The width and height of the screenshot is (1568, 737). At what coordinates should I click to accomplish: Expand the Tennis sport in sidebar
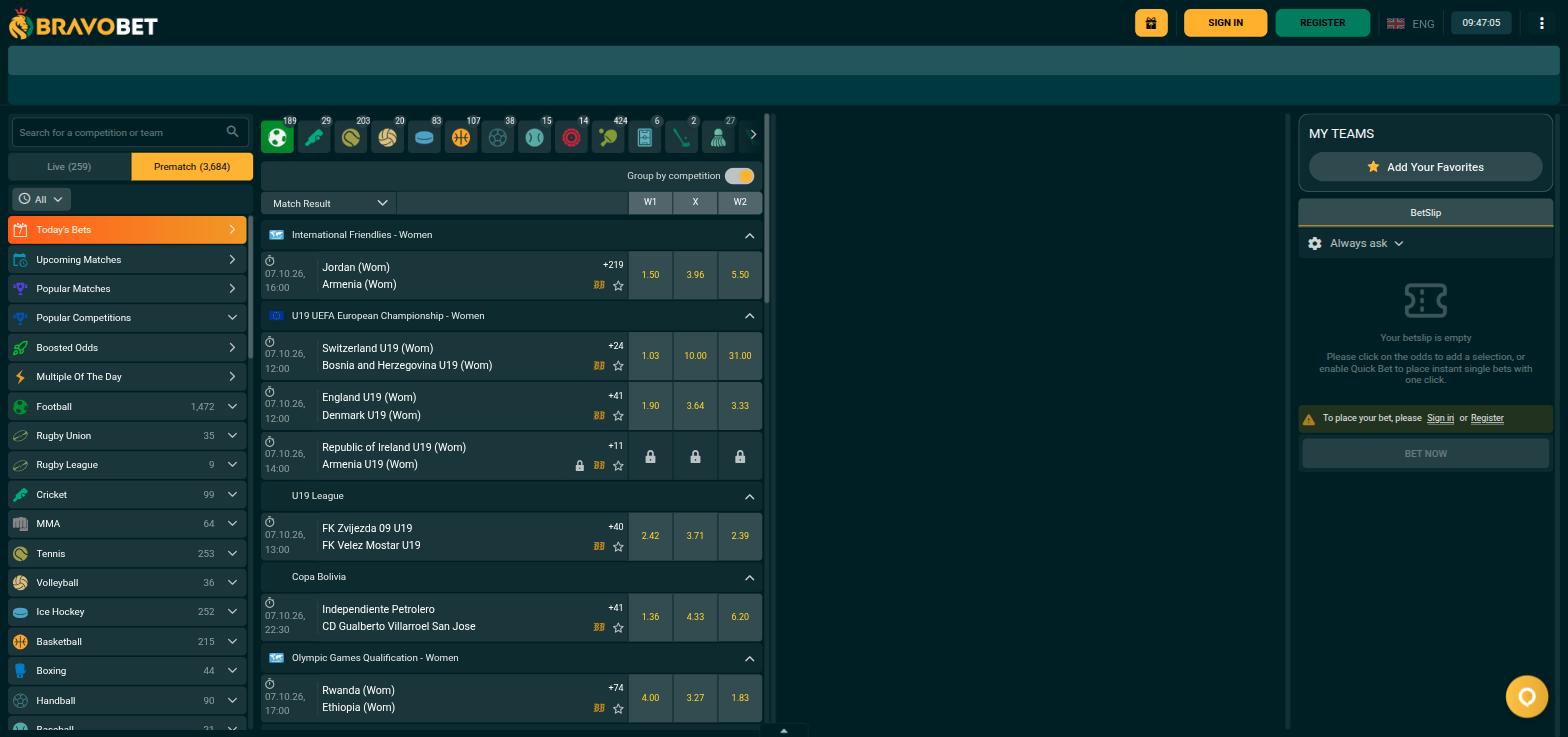click(232, 553)
